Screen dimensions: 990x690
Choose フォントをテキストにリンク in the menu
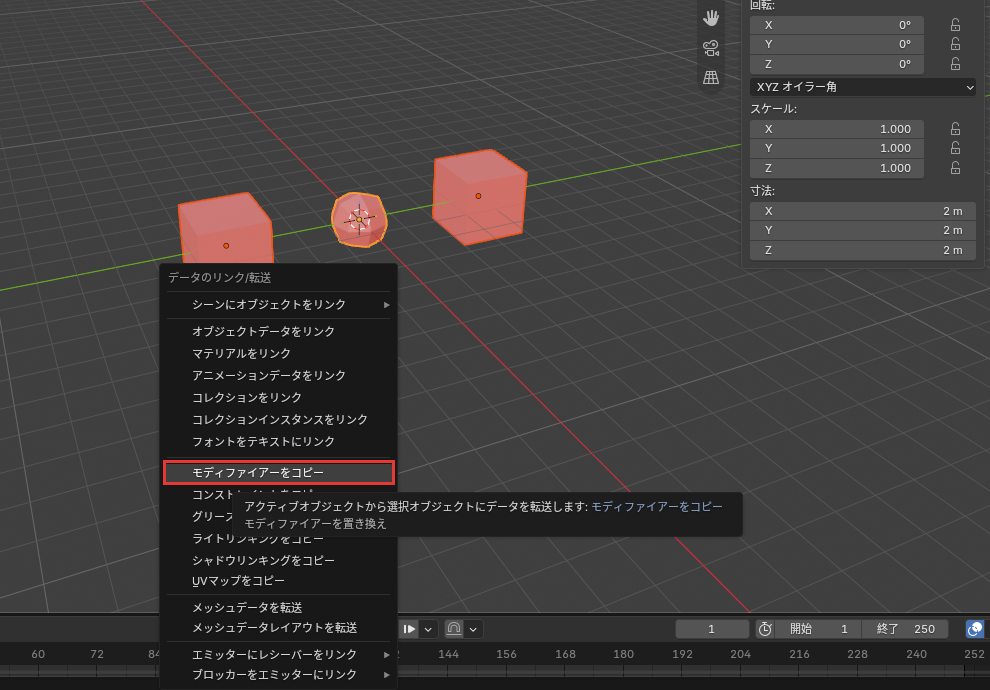[278, 442]
